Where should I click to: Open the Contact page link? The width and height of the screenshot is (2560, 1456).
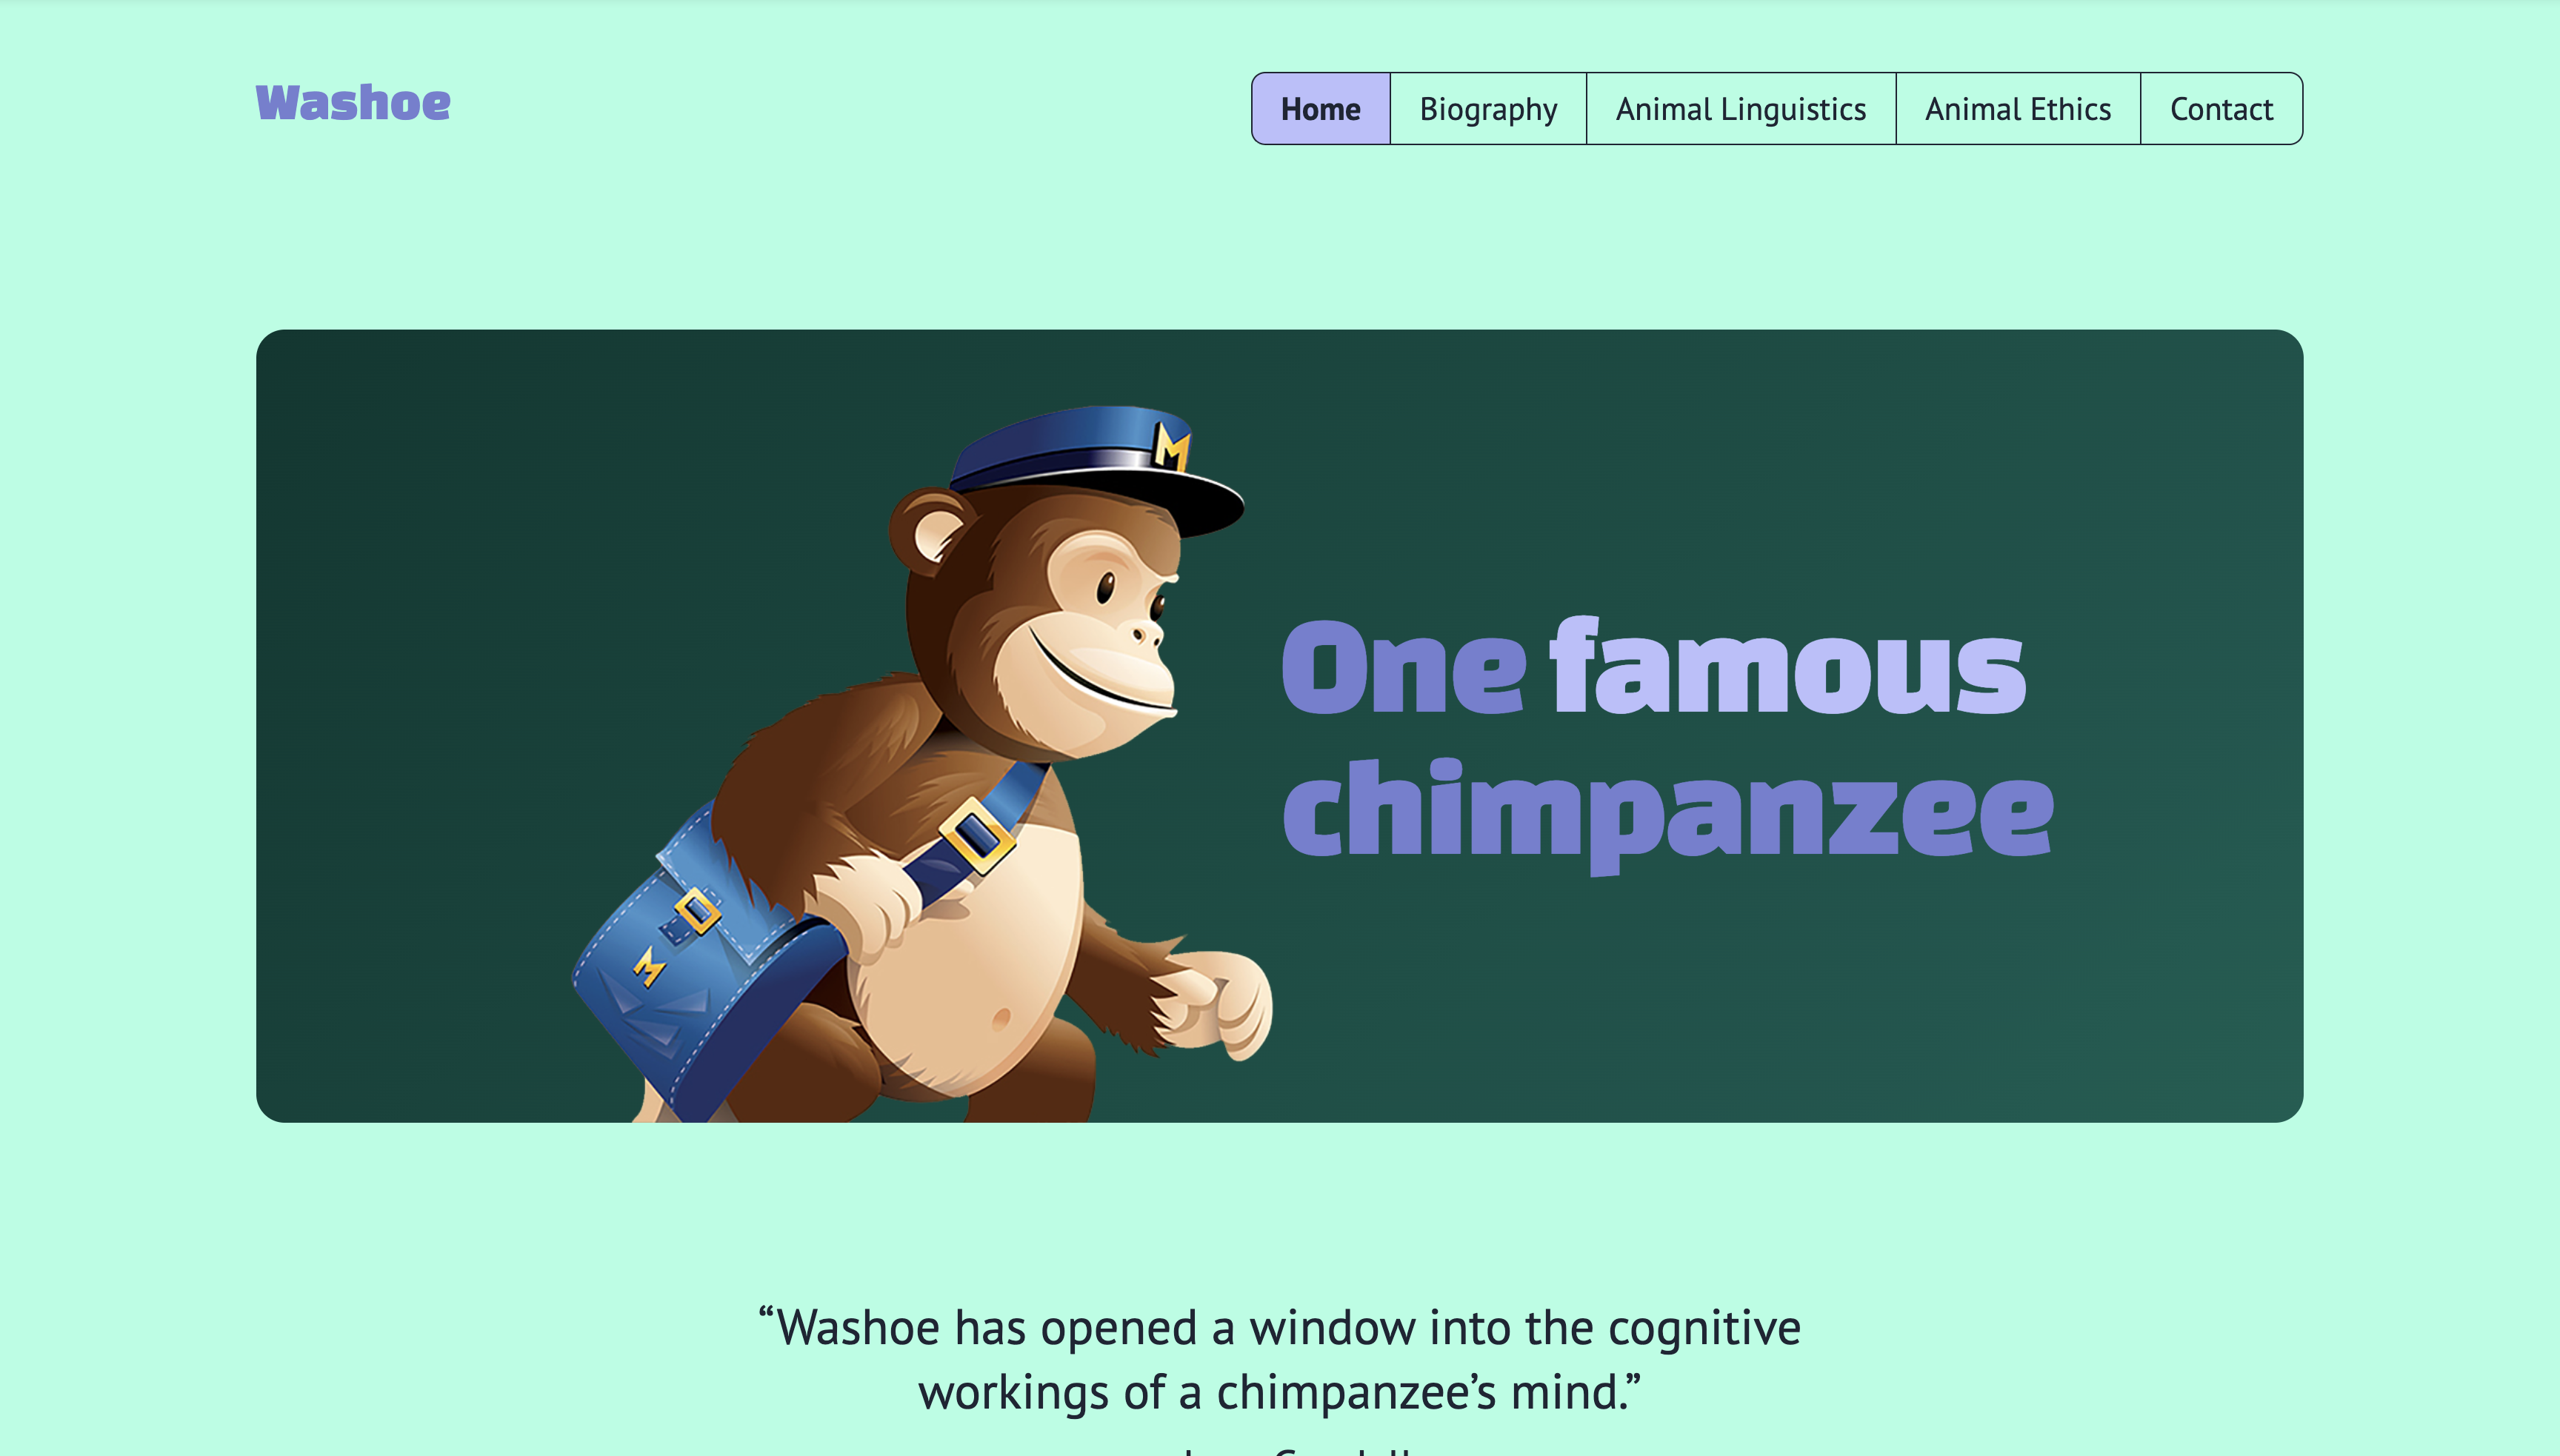click(x=2221, y=108)
